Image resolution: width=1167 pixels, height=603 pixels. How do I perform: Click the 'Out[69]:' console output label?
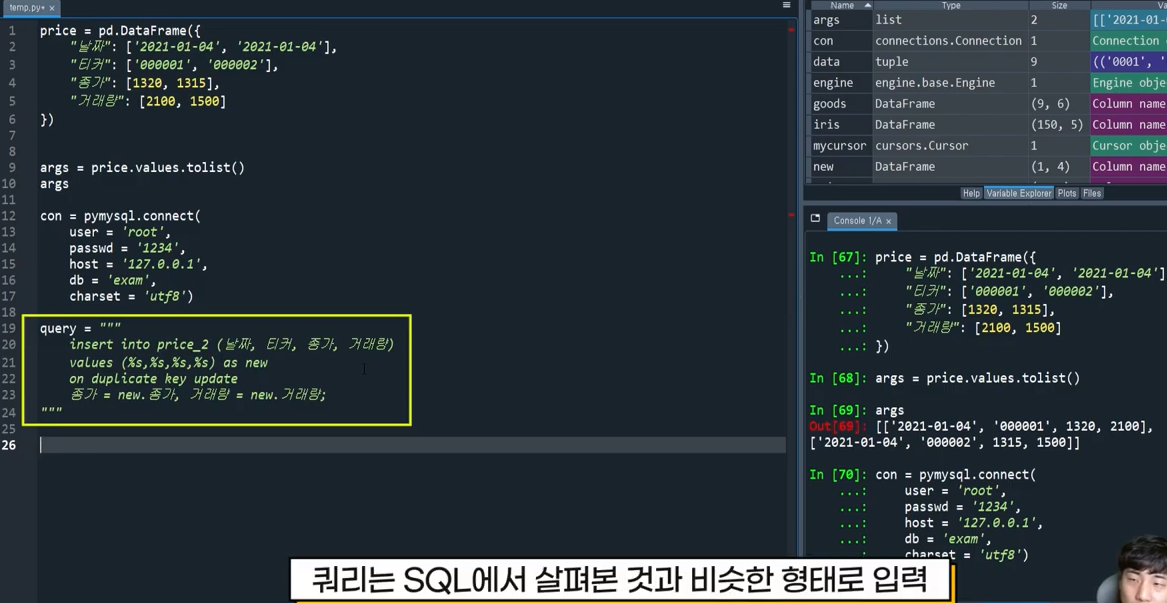[x=839, y=426]
